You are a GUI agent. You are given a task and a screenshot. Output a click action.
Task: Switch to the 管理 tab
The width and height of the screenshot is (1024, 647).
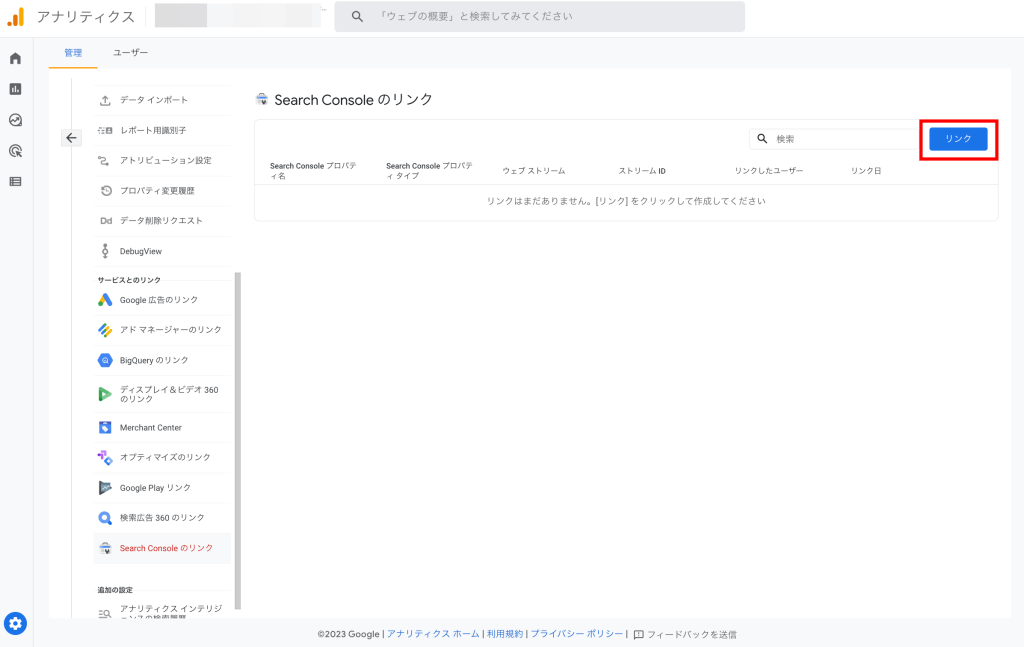[73, 53]
